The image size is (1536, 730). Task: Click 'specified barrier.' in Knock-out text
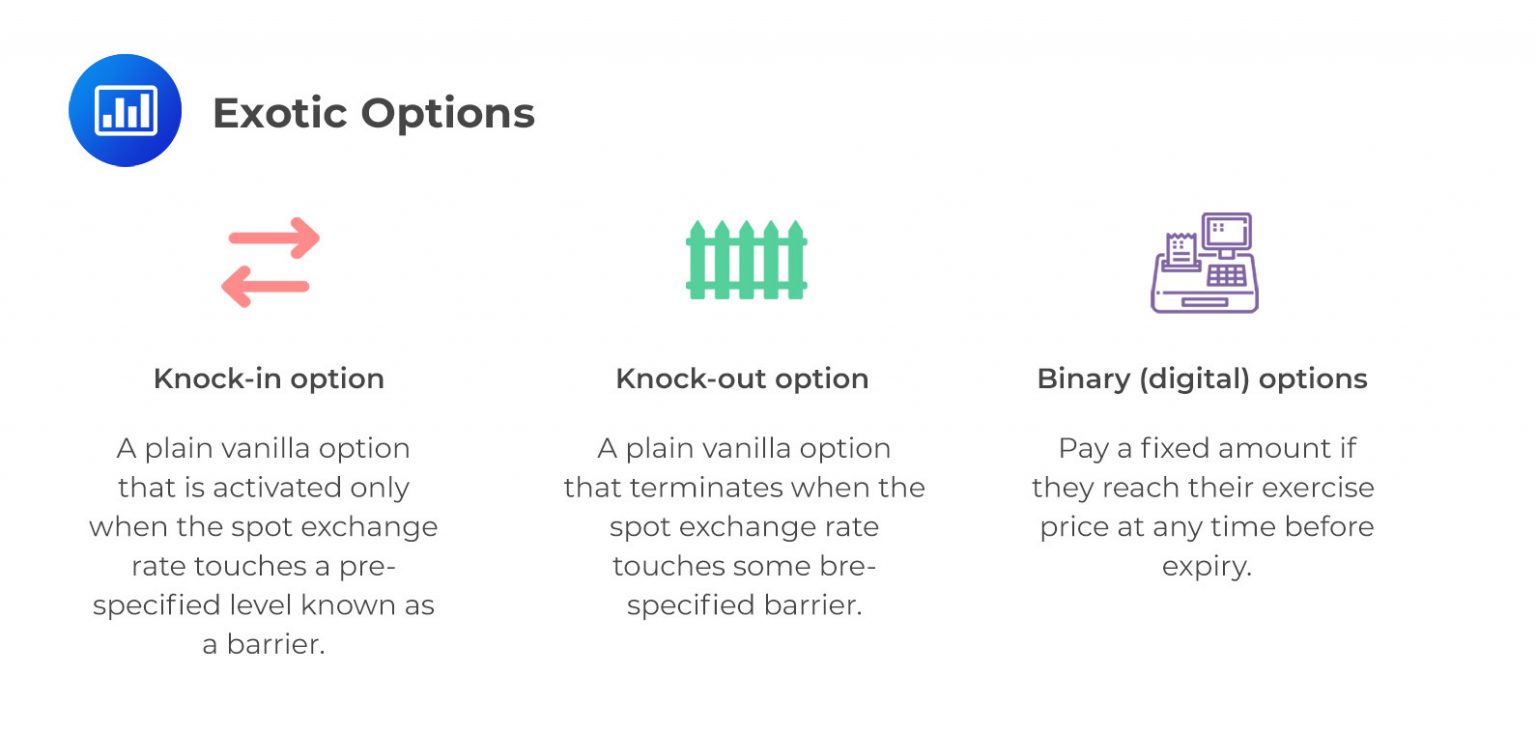coord(744,606)
